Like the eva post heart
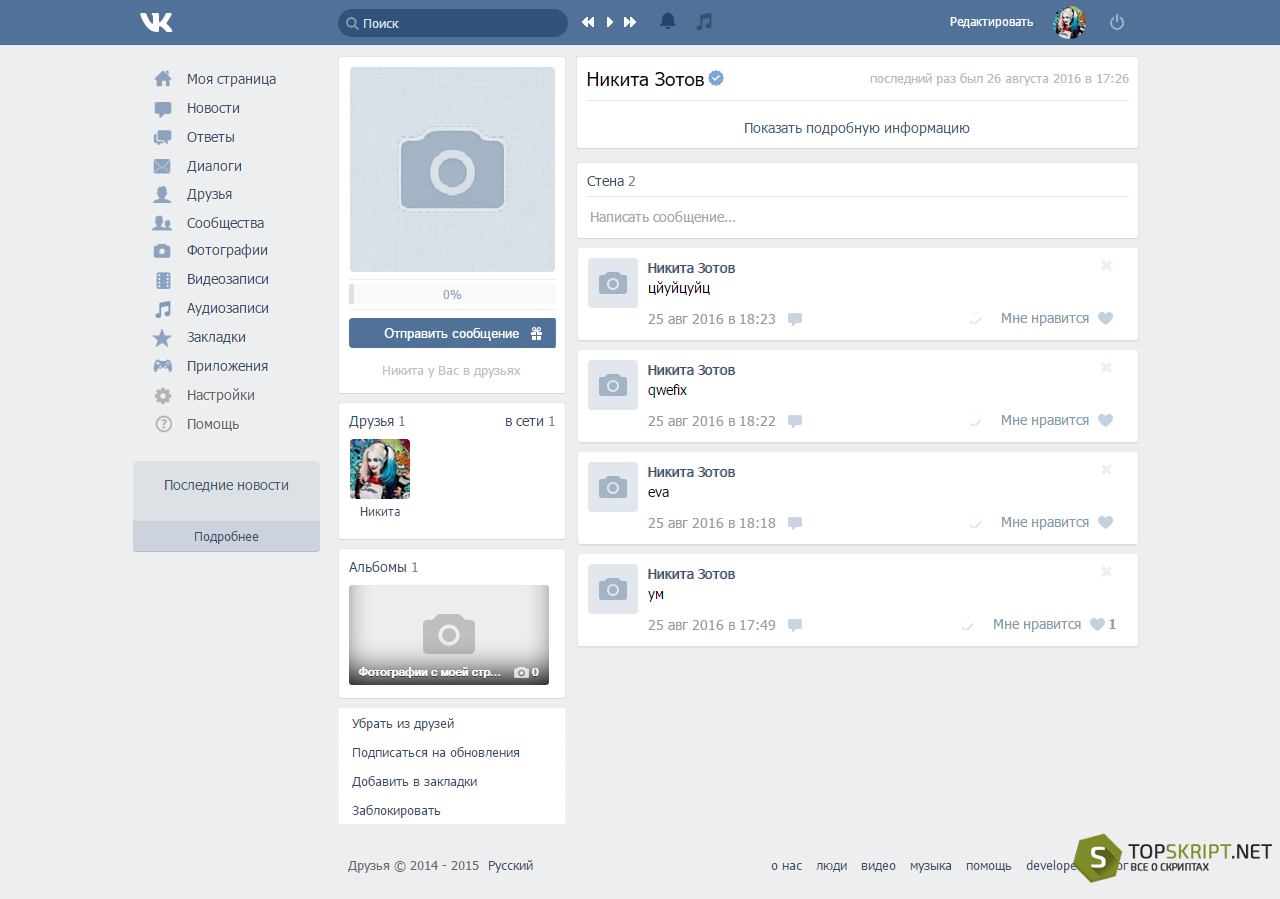 [1105, 523]
